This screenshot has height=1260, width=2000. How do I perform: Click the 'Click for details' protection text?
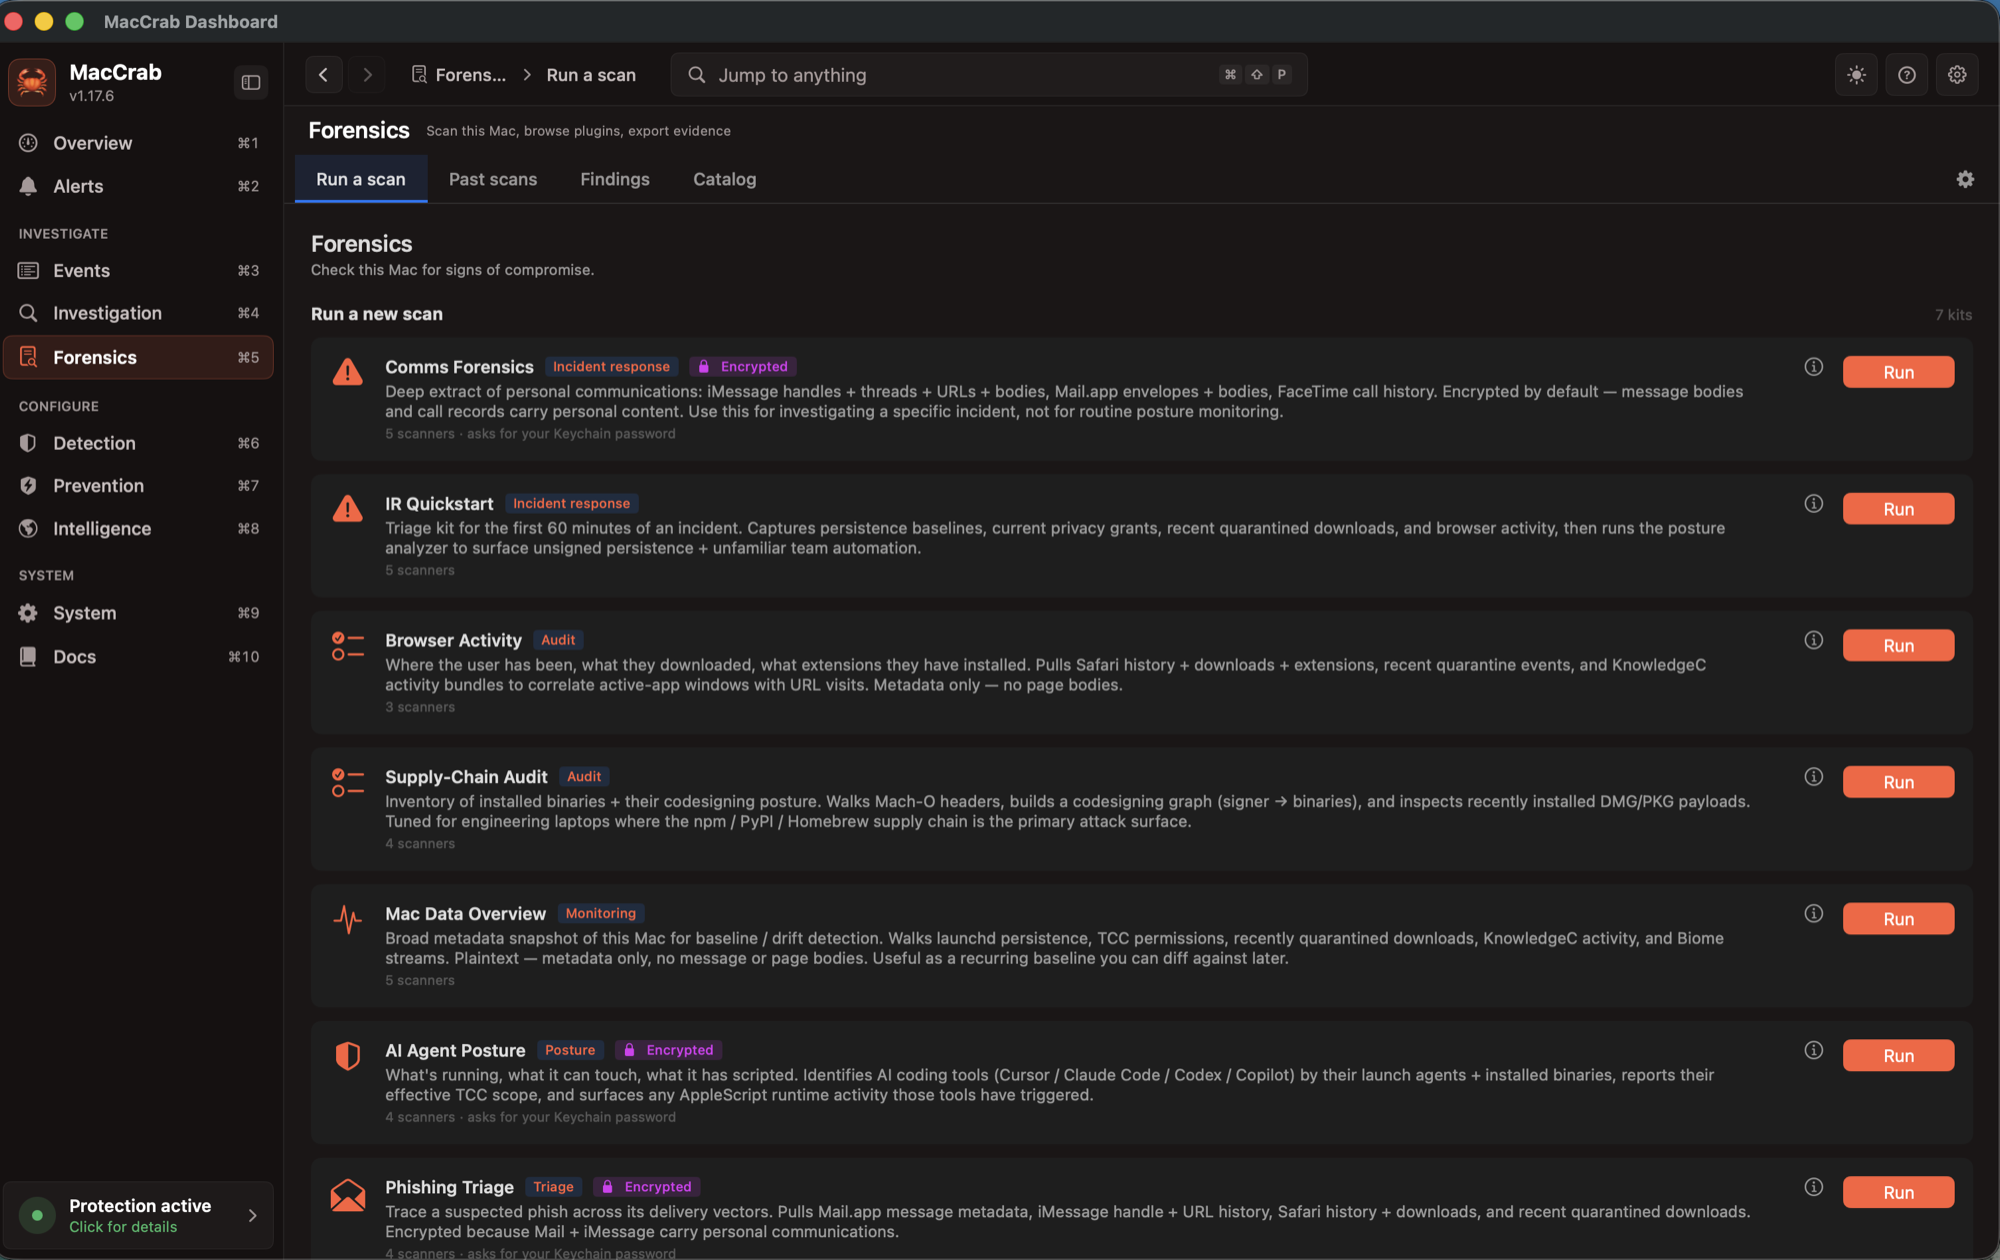point(123,1227)
